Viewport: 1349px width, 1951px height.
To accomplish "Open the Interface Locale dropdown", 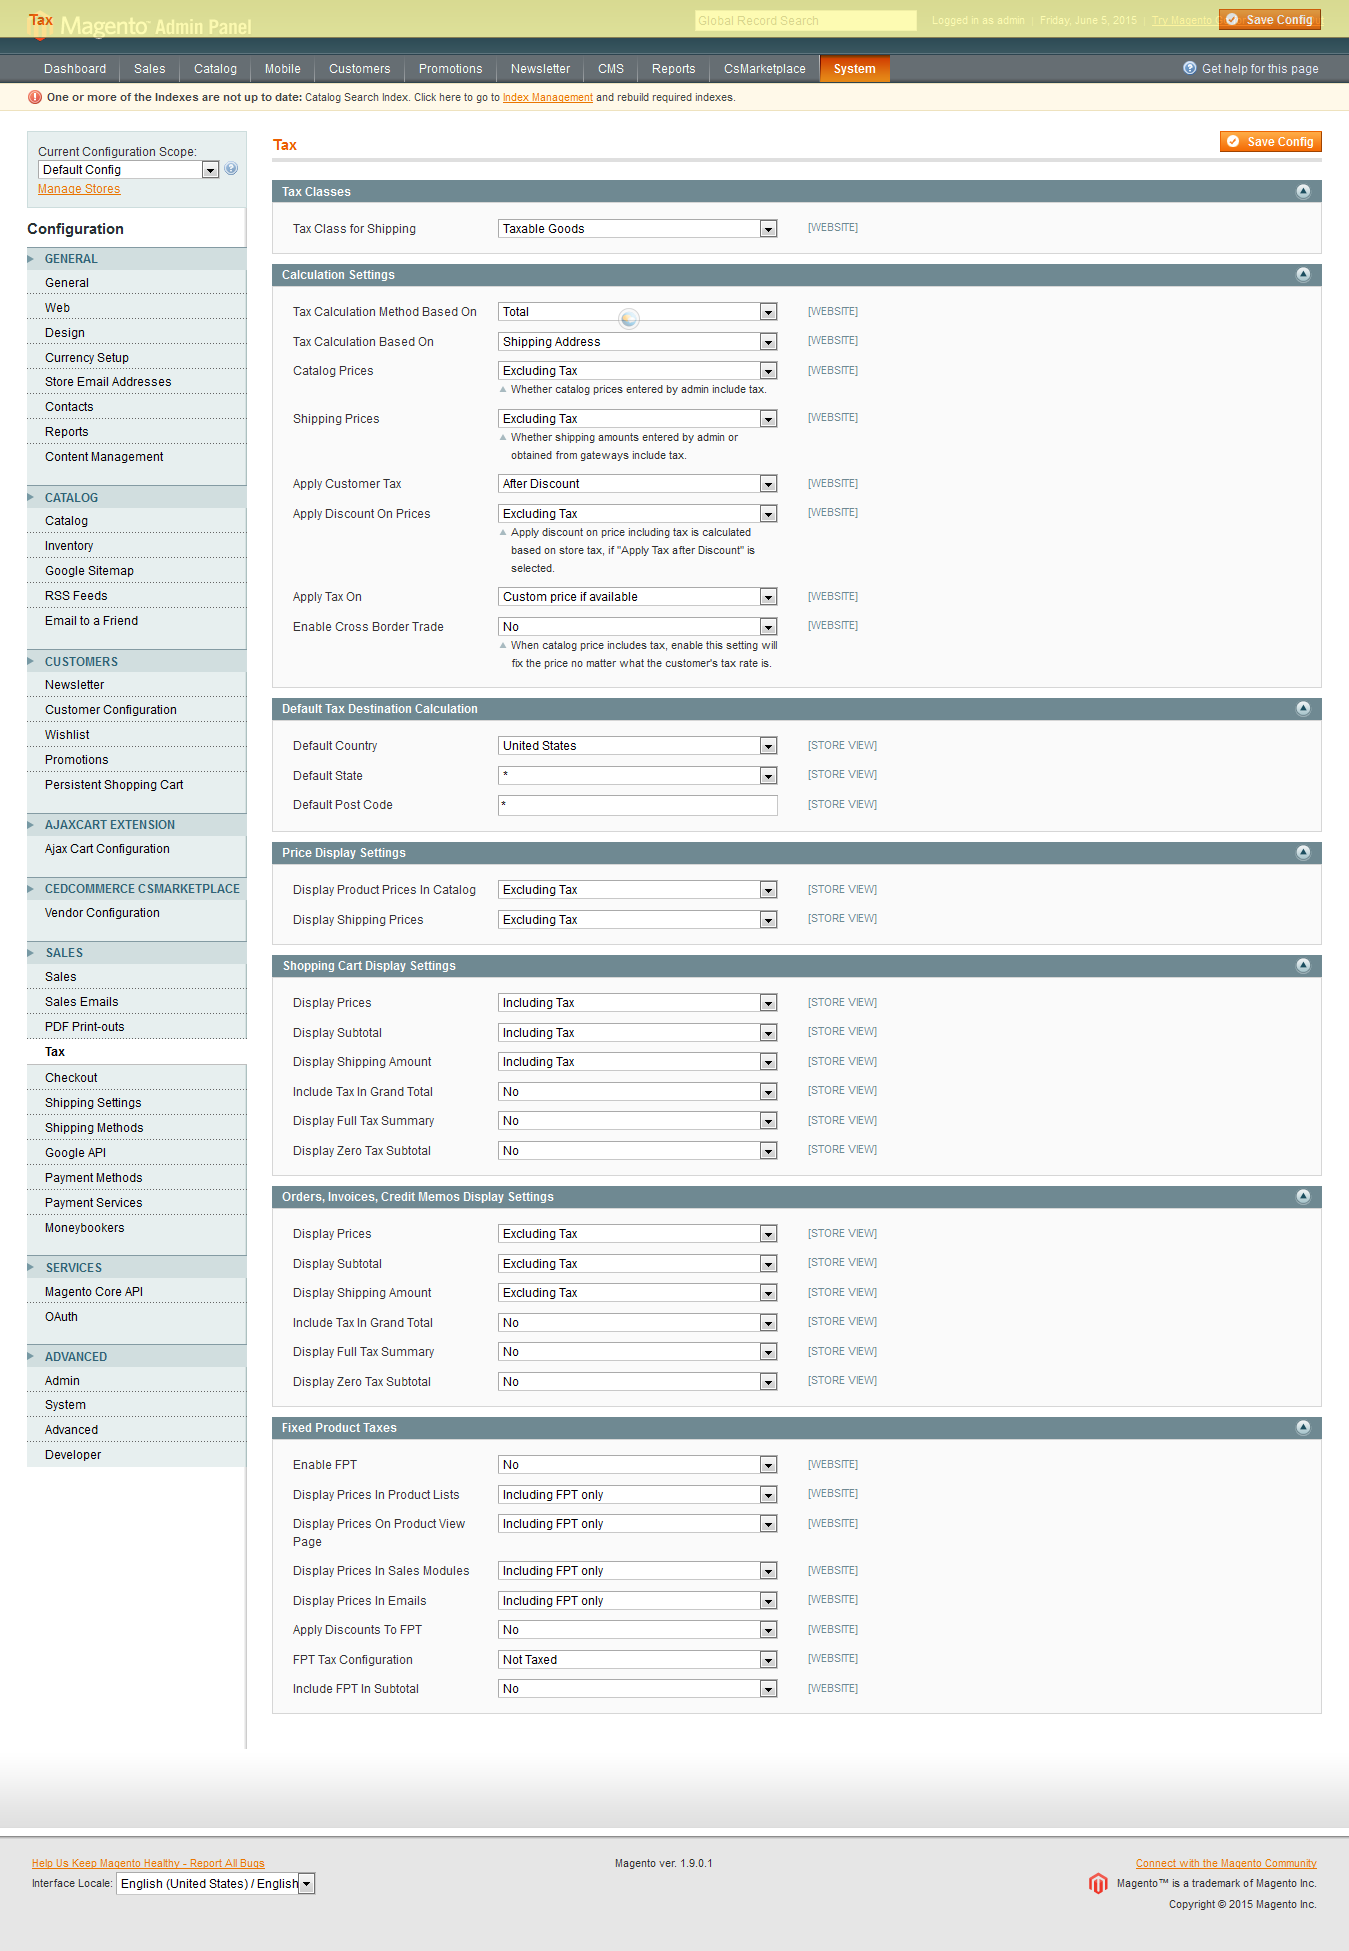I will [216, 1884].
